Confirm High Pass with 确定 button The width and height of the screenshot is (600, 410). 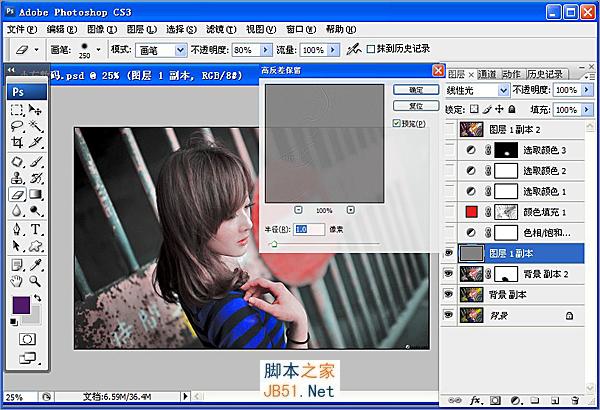click(x=416, y=90)
